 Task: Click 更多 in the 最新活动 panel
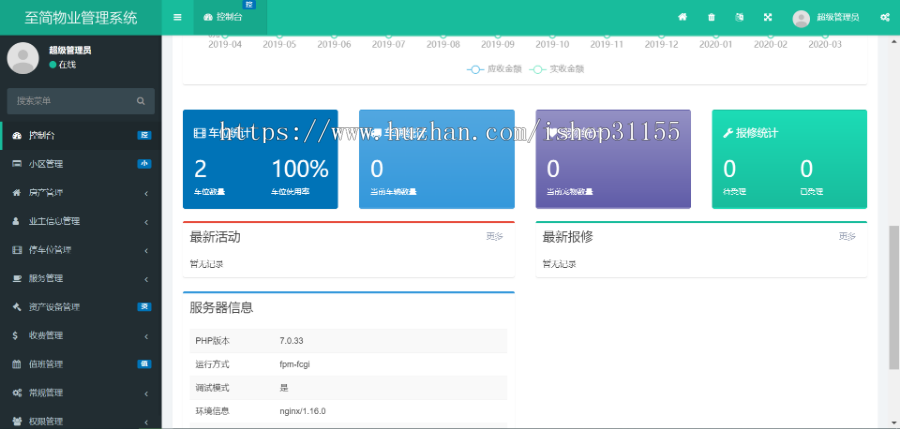coord(494,236)
